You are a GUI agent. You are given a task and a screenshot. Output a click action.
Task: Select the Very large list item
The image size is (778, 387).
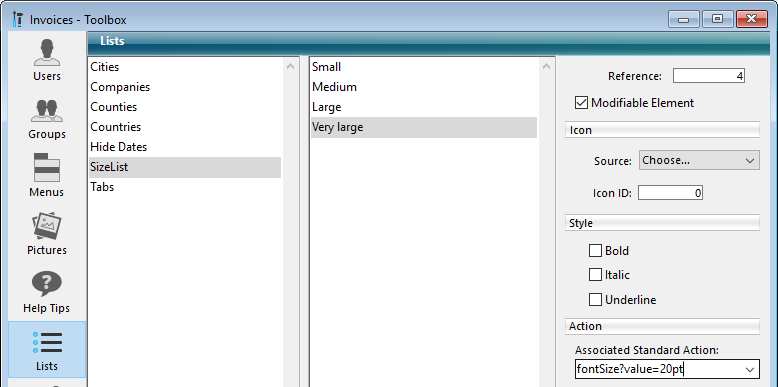pyautogui.click(x=424, y=128)
